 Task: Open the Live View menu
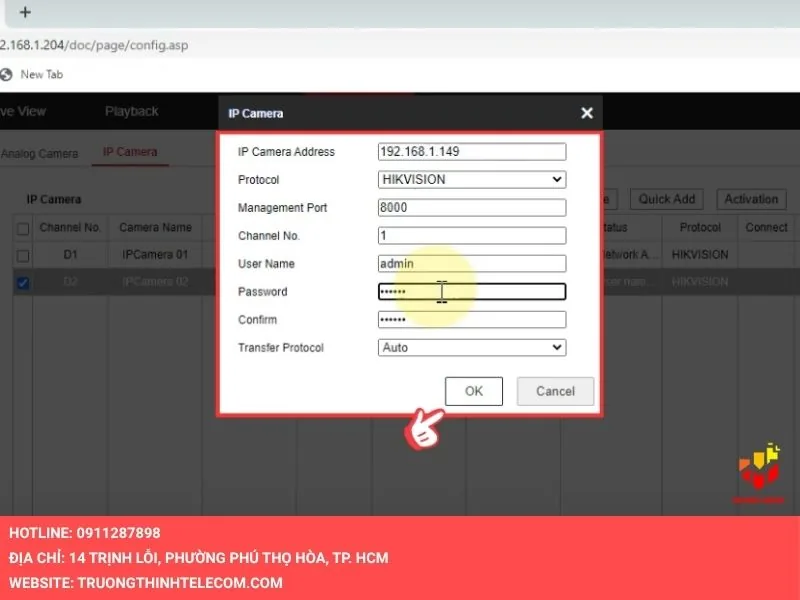[23, 111]
